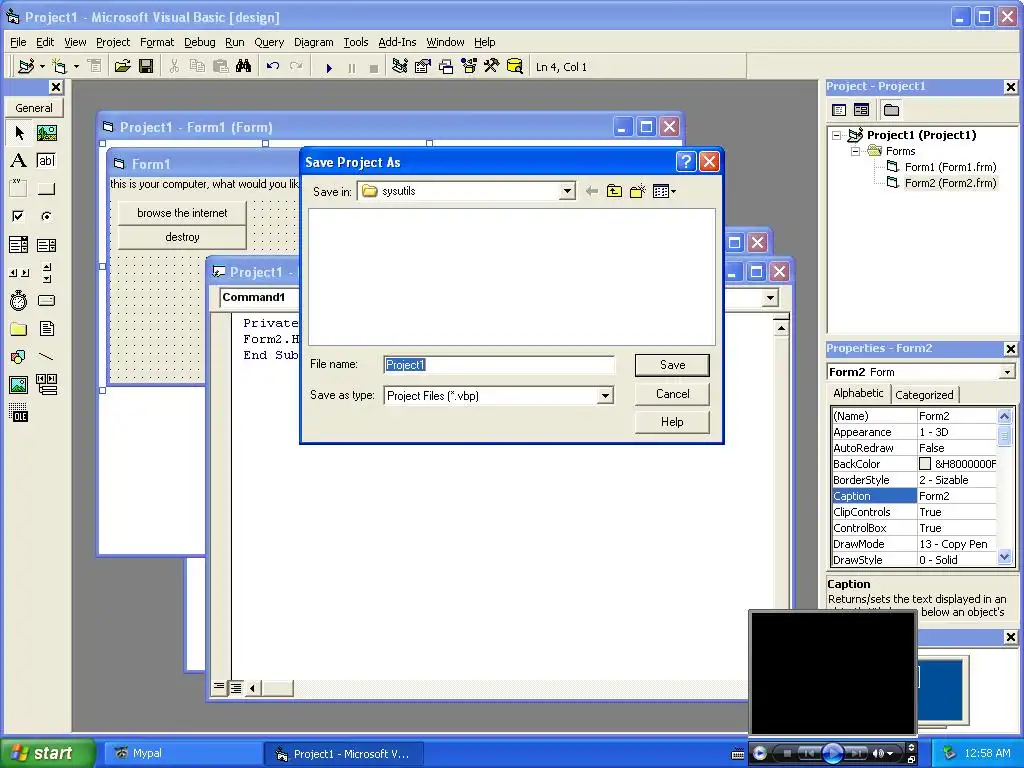1024x768 pixels.
Task: Click the Save Project floppy icon
Action: click(x=146, y=67)
